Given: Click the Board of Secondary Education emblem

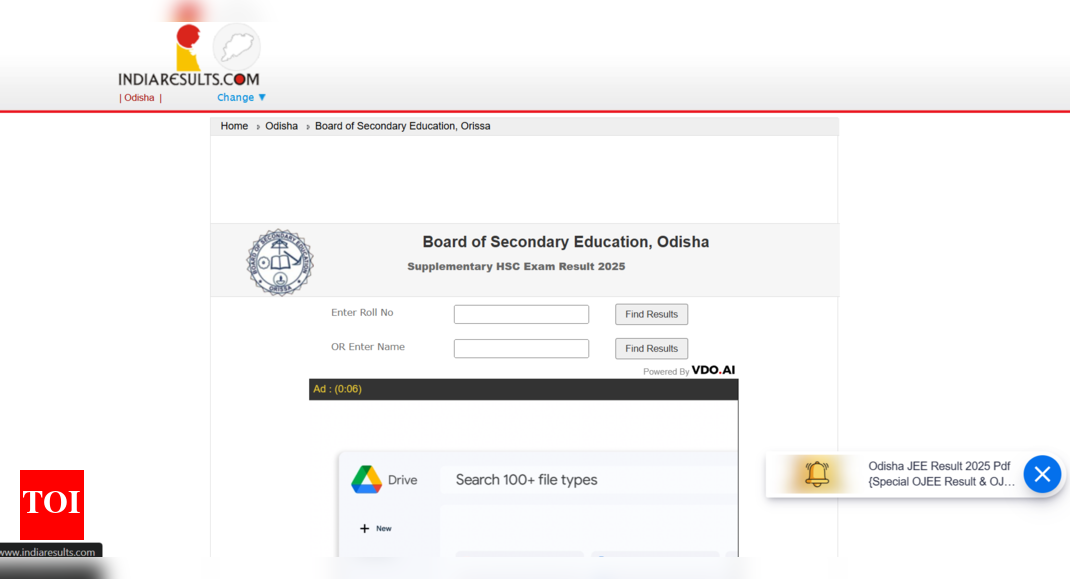Looking at the screenshot, I should [280, 262].
